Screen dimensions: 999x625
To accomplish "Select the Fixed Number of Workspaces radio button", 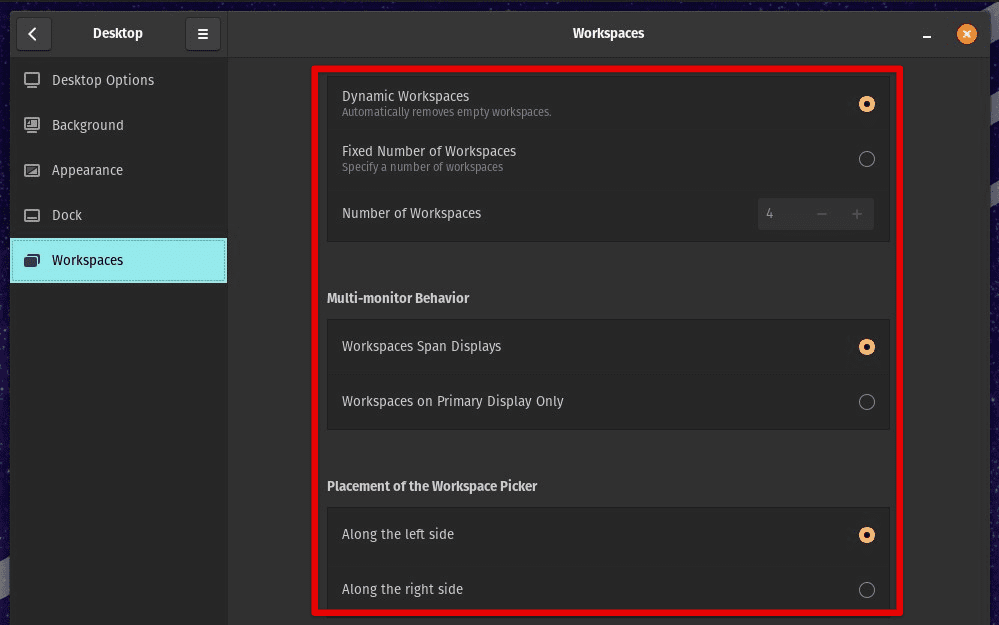I will pyautogui.click(x=866, y=159).
